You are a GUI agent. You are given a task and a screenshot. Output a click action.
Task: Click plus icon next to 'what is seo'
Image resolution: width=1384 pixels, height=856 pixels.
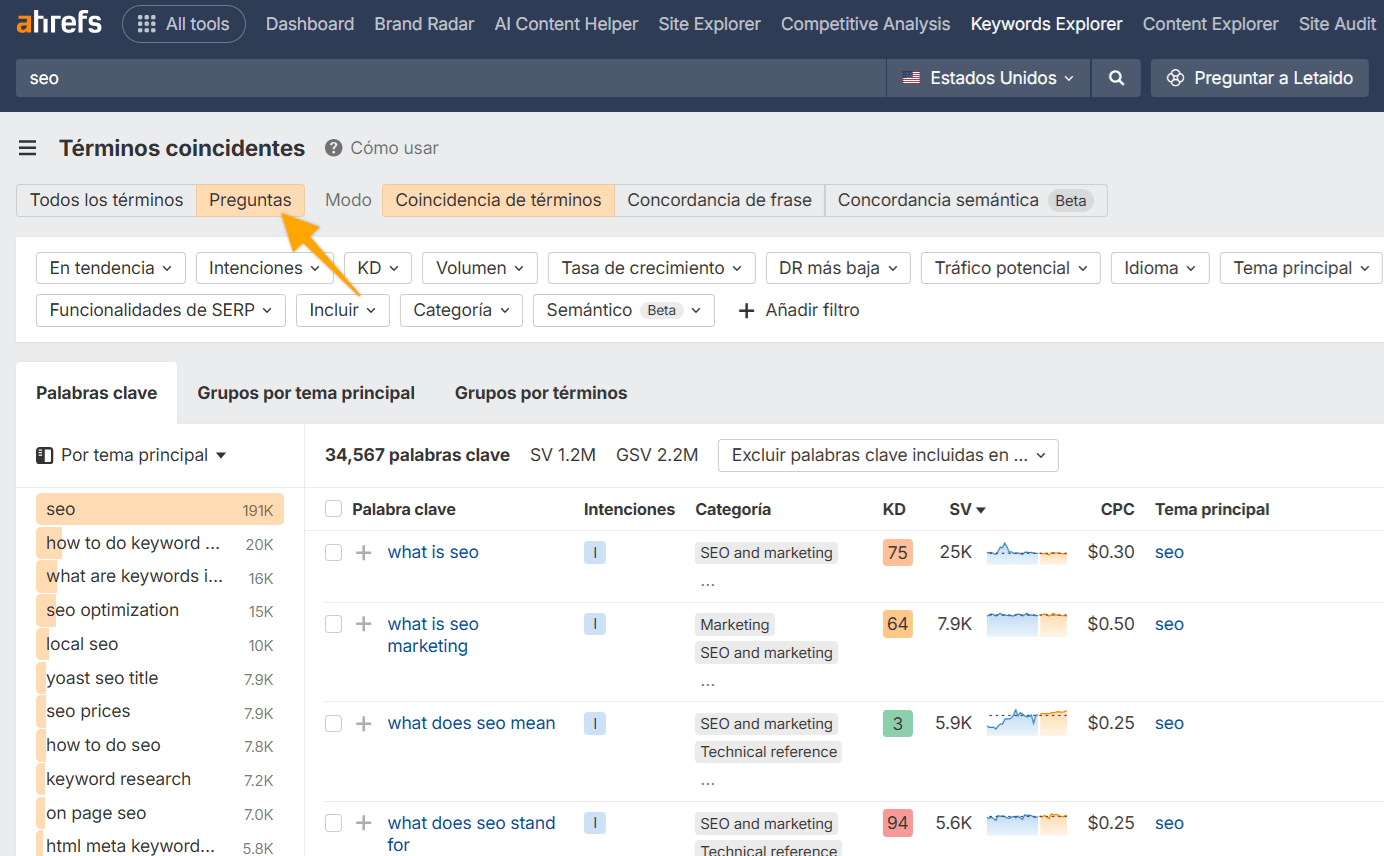[x=364, y=552]
